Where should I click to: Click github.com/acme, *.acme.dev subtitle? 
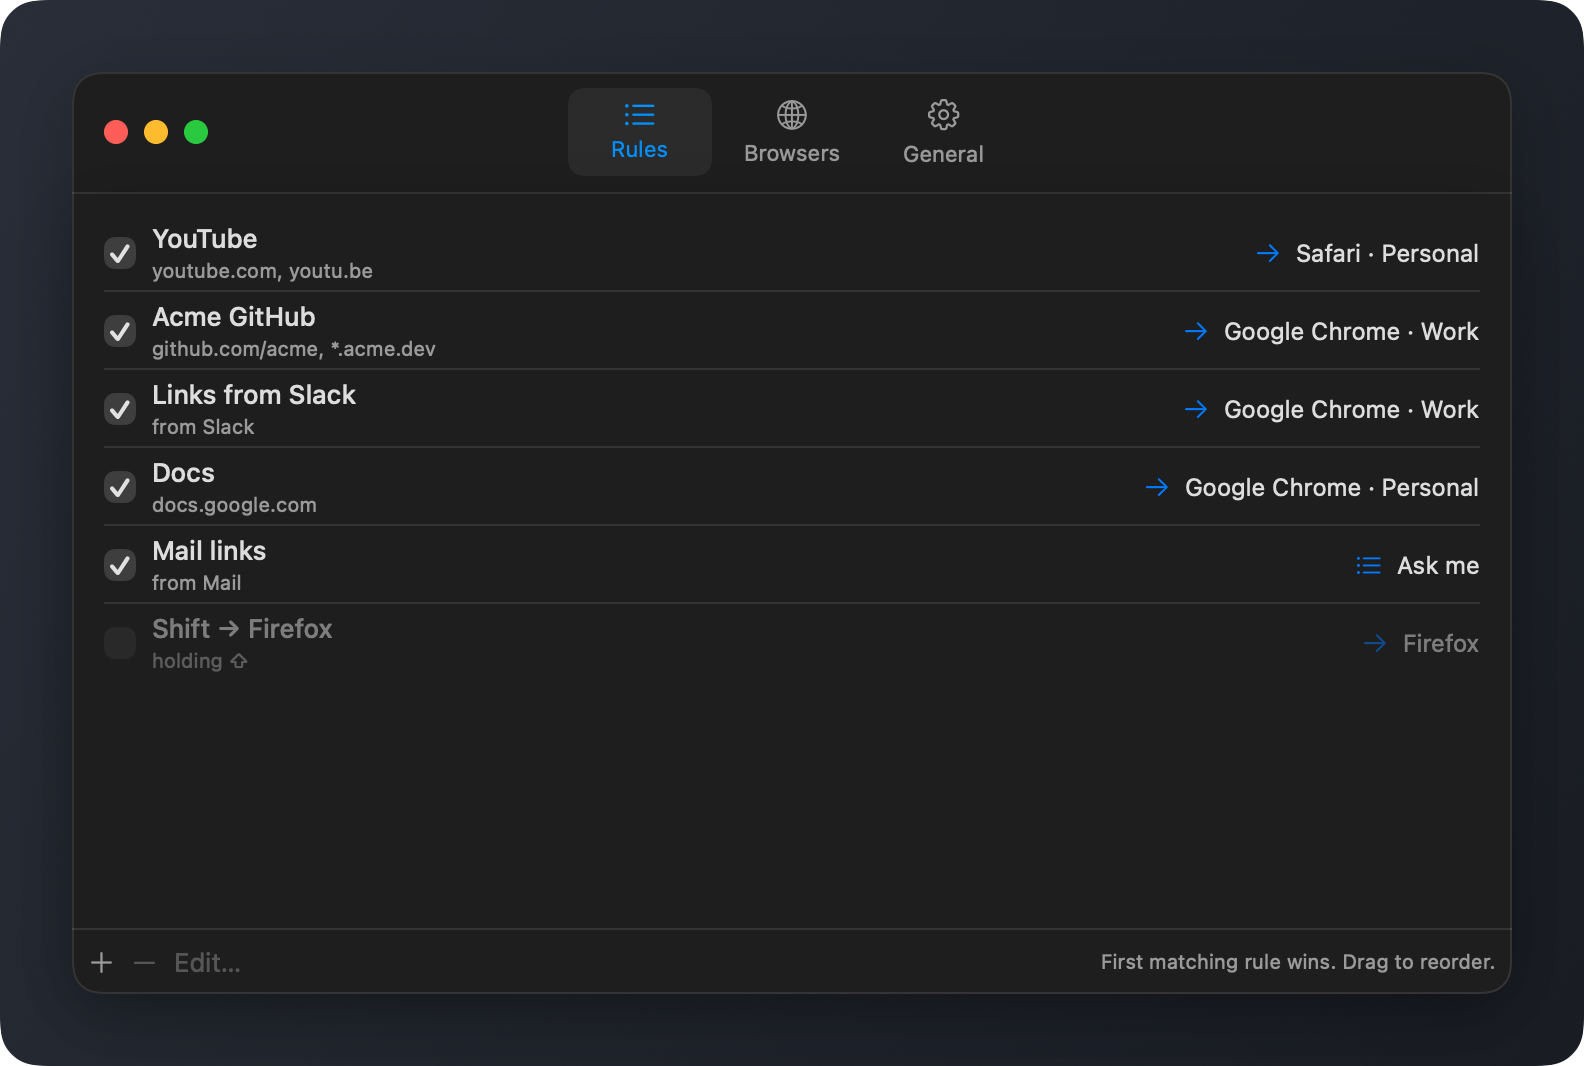(294, 349)
